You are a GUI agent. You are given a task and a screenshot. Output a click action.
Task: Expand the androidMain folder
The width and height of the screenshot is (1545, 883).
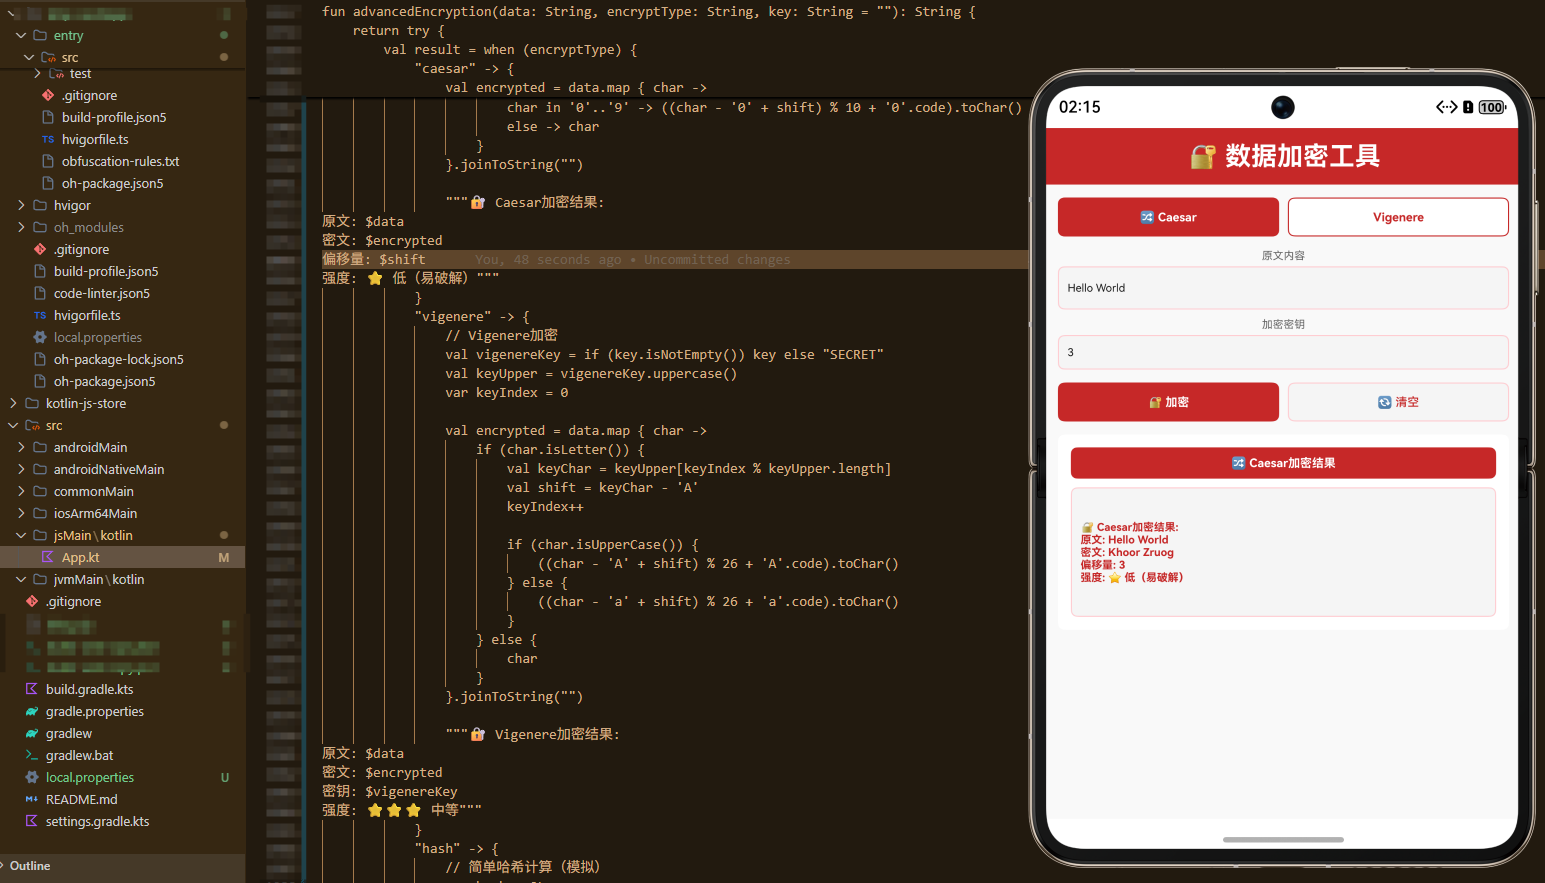pyautogui.click(x=21, y=447)
